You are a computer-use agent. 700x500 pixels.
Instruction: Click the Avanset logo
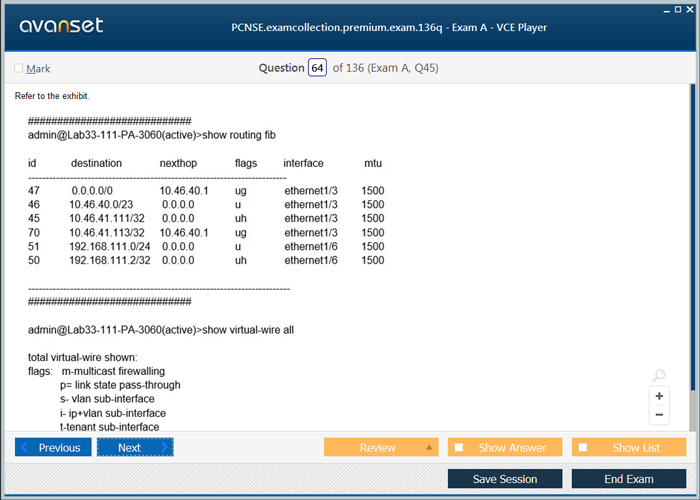pos(61,26)
